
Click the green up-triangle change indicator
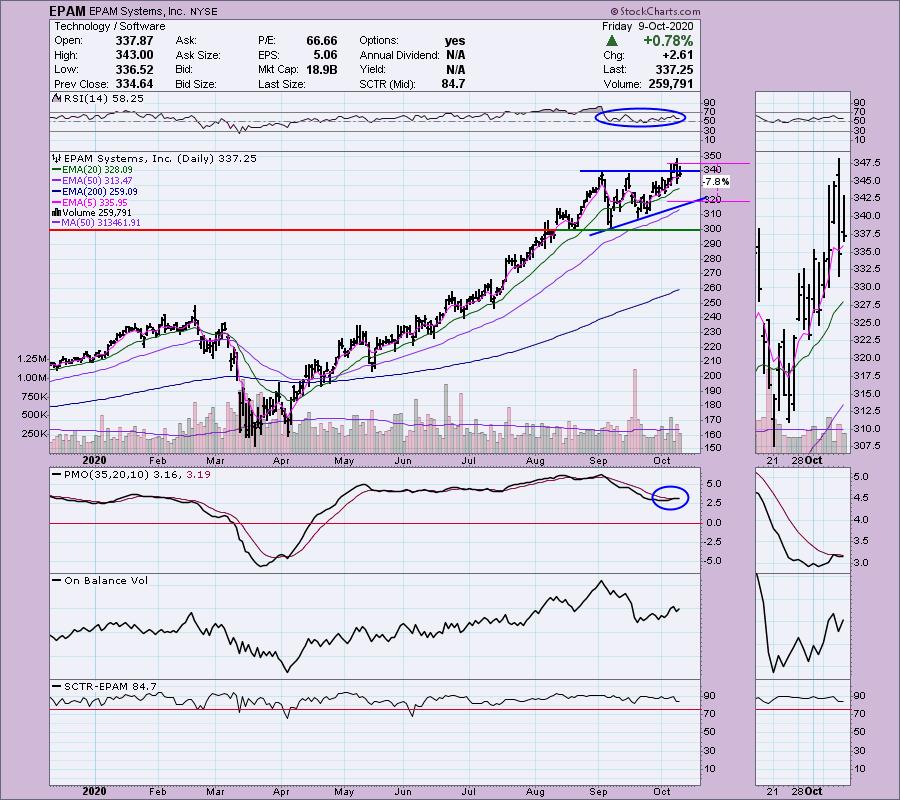point(612,41)
